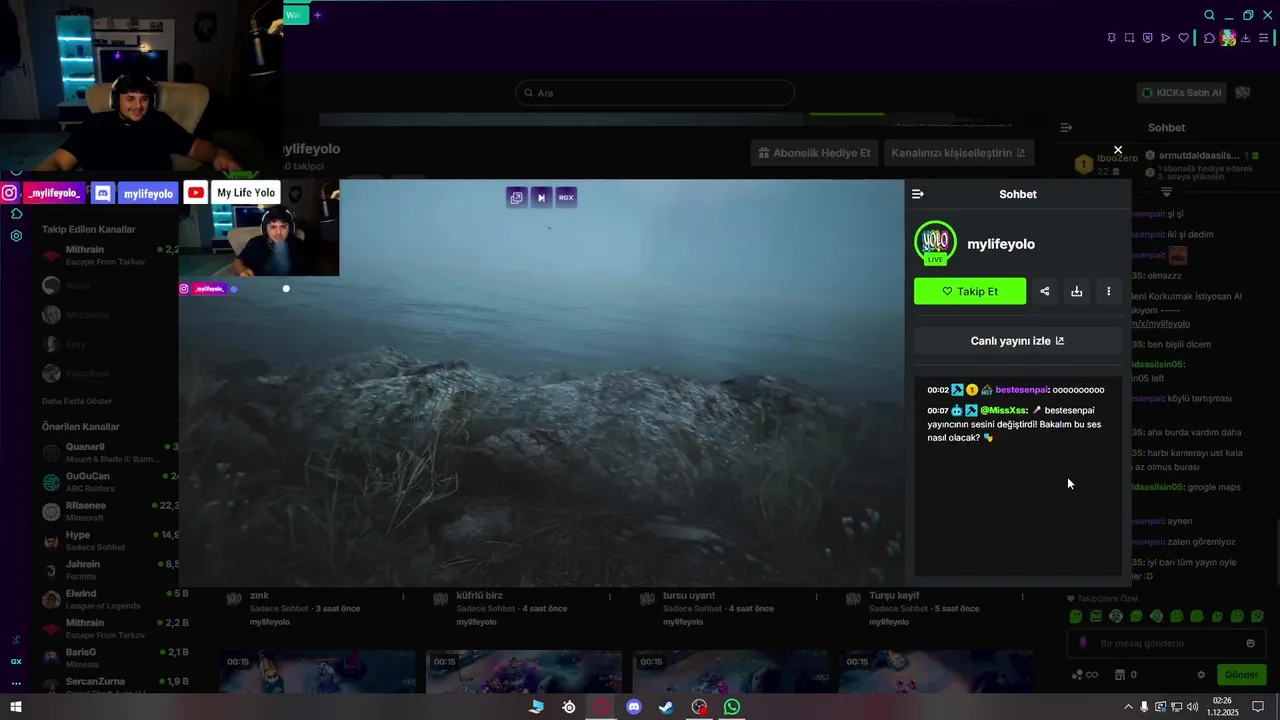The height and width of the screenshot is (720, 1280).
Task: Click Canlı yayını izle link
Action: (1018, 341)
